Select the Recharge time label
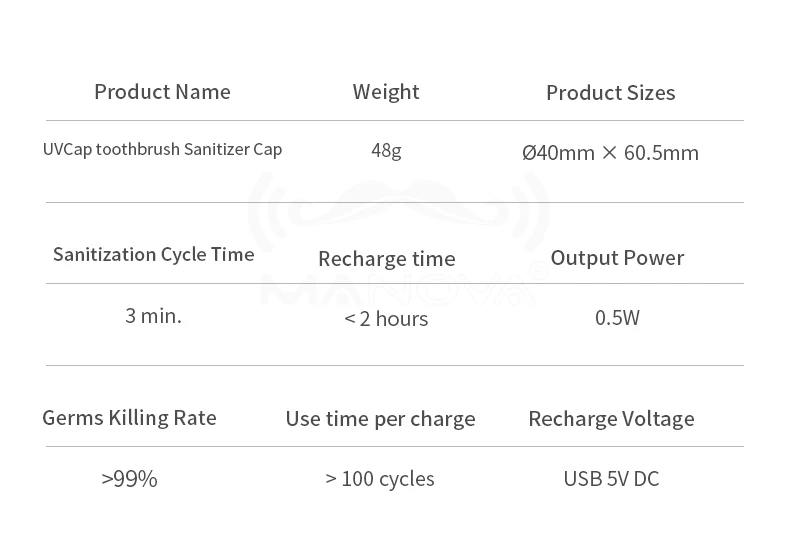790x554 pixels. (x=386, y=259)
